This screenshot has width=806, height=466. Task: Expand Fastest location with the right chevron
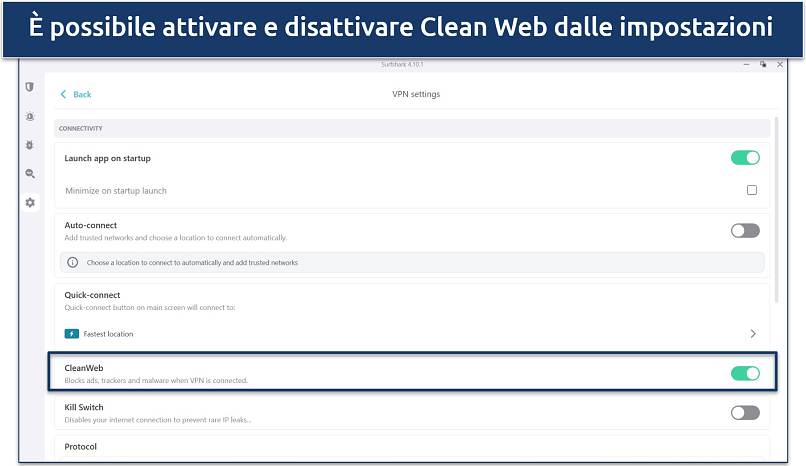click(753, 333)
